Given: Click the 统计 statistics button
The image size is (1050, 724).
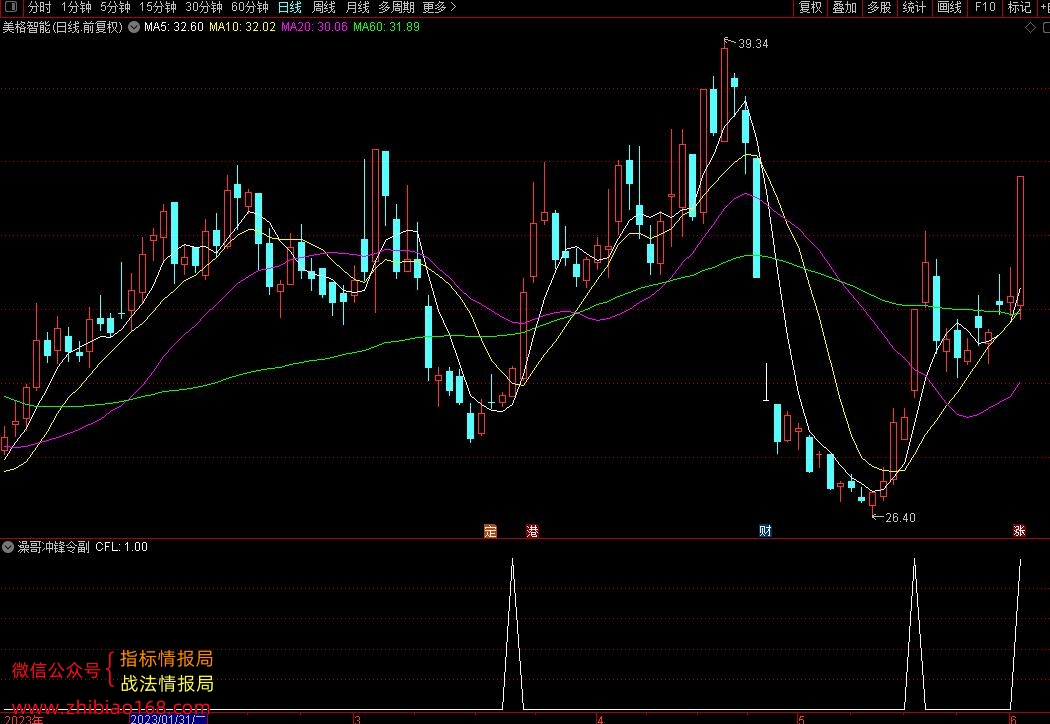Looking at the screenshot, I should pyautogui.click(x=914, y=7).
